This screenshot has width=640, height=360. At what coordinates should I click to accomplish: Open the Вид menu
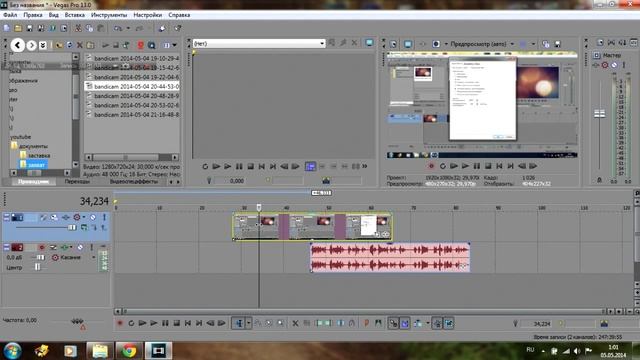point(53,15)
